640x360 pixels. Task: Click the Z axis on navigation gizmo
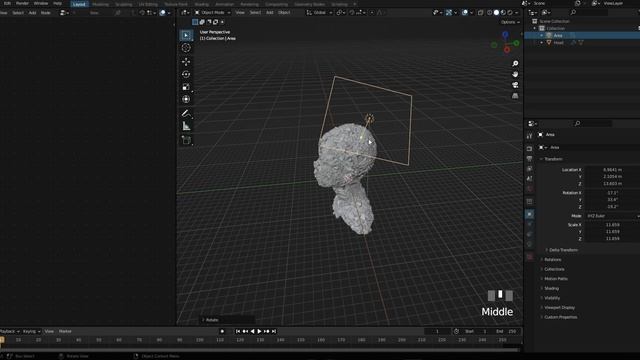click(506, 34)
